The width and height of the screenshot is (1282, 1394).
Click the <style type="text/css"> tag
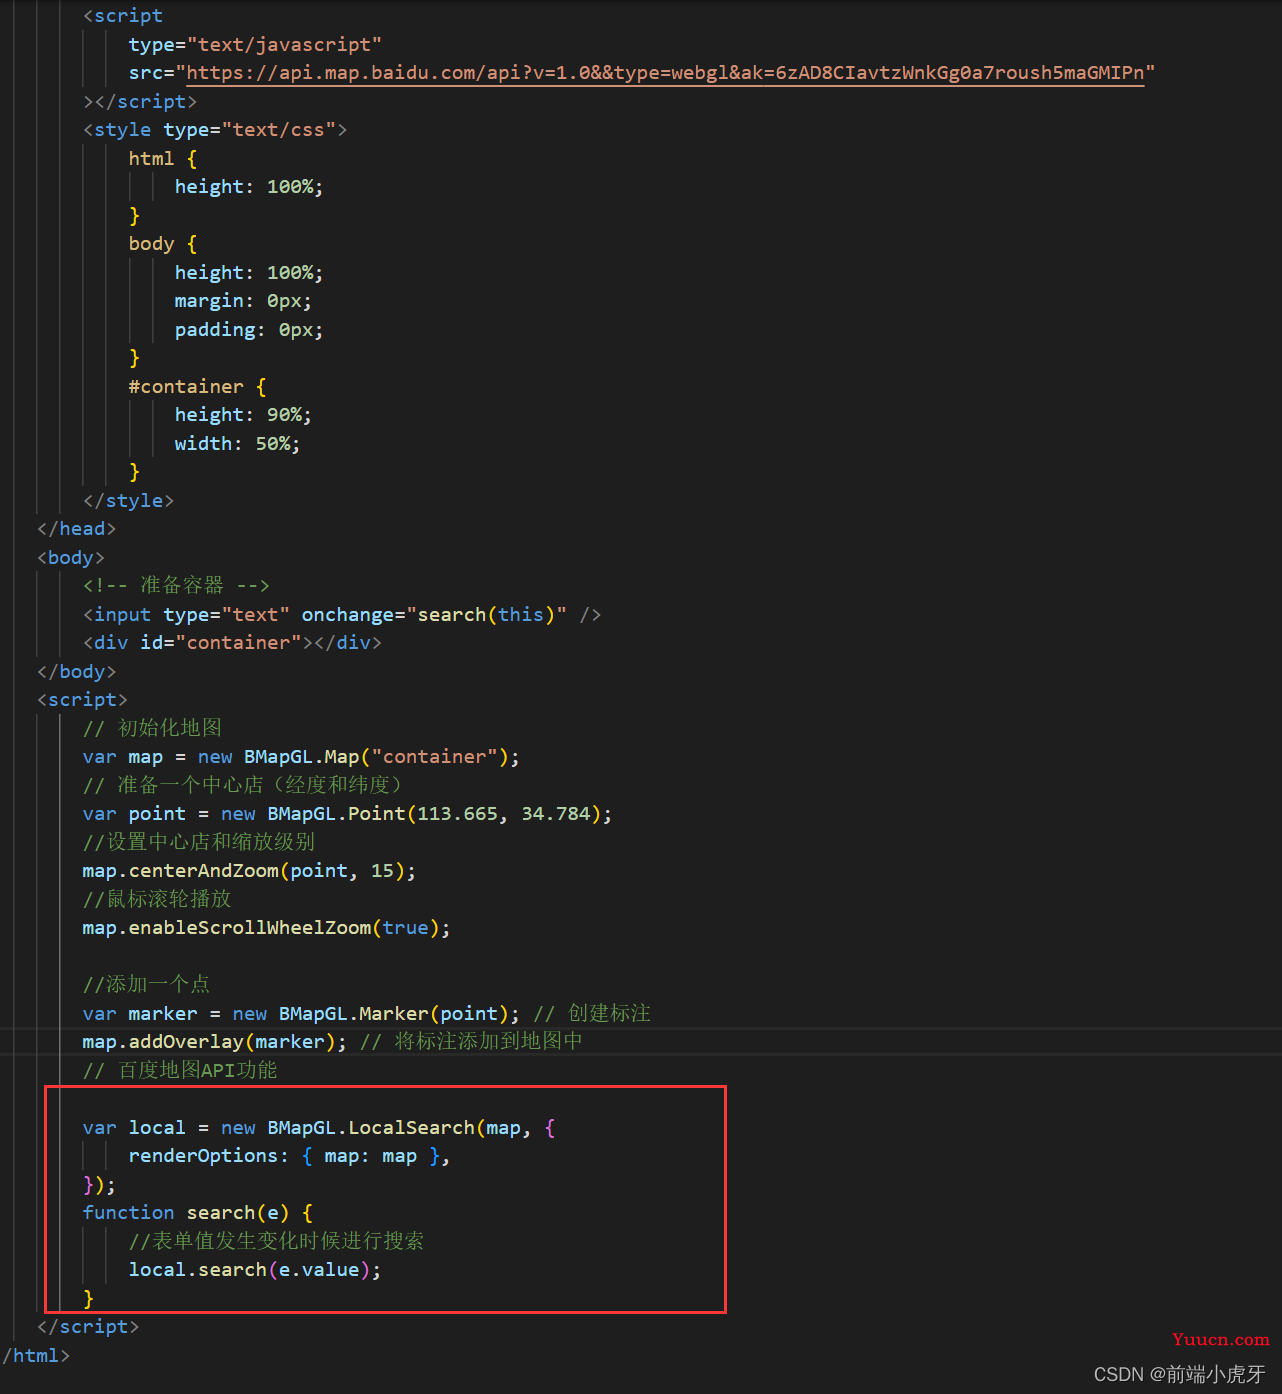click(x=215, y=130)
